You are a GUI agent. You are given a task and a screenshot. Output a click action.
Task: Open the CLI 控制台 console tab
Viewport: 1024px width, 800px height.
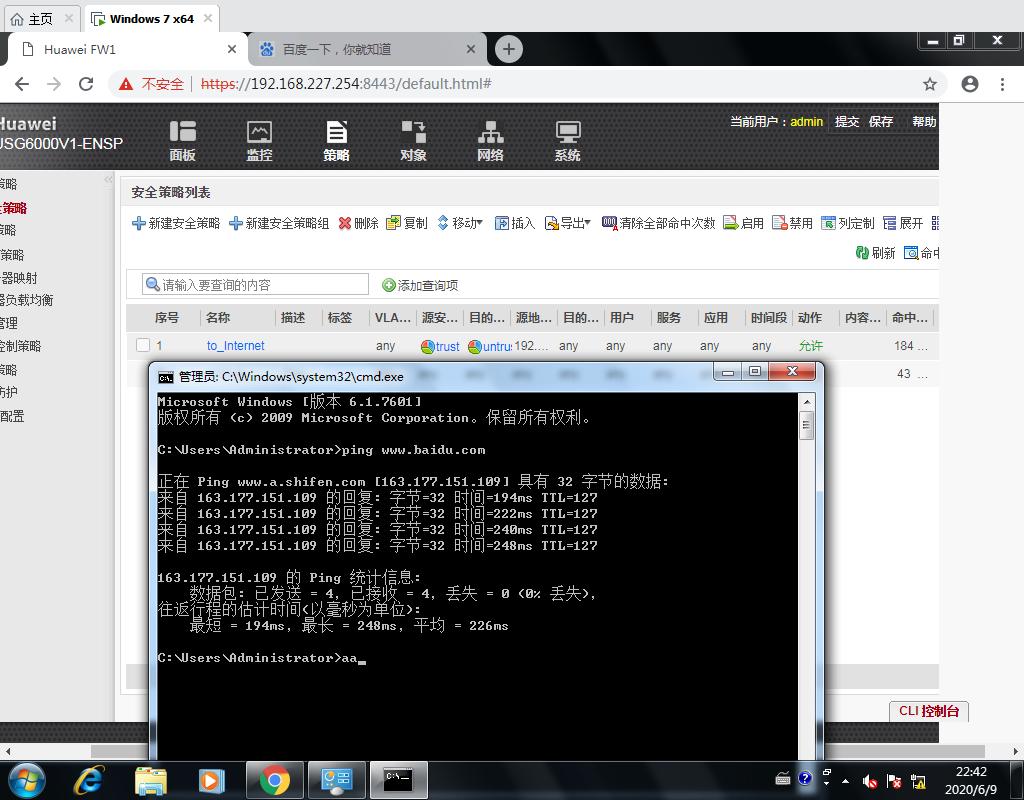coord(929,711)
